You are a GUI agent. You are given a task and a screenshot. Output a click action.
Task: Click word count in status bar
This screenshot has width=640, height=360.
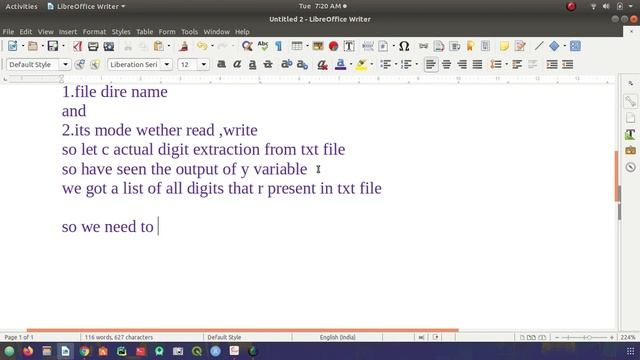click(119, 338)
